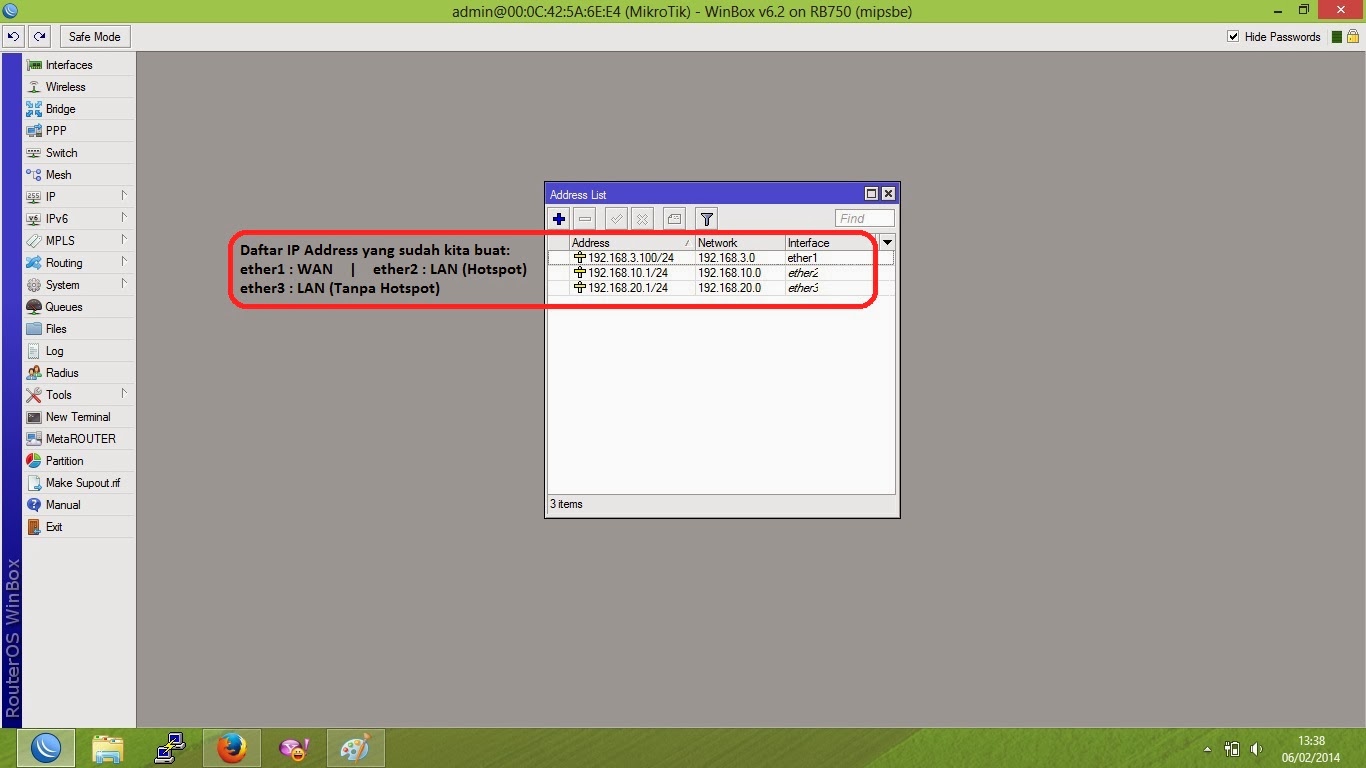Toggle Safe Mode button

tap(94, 37)
